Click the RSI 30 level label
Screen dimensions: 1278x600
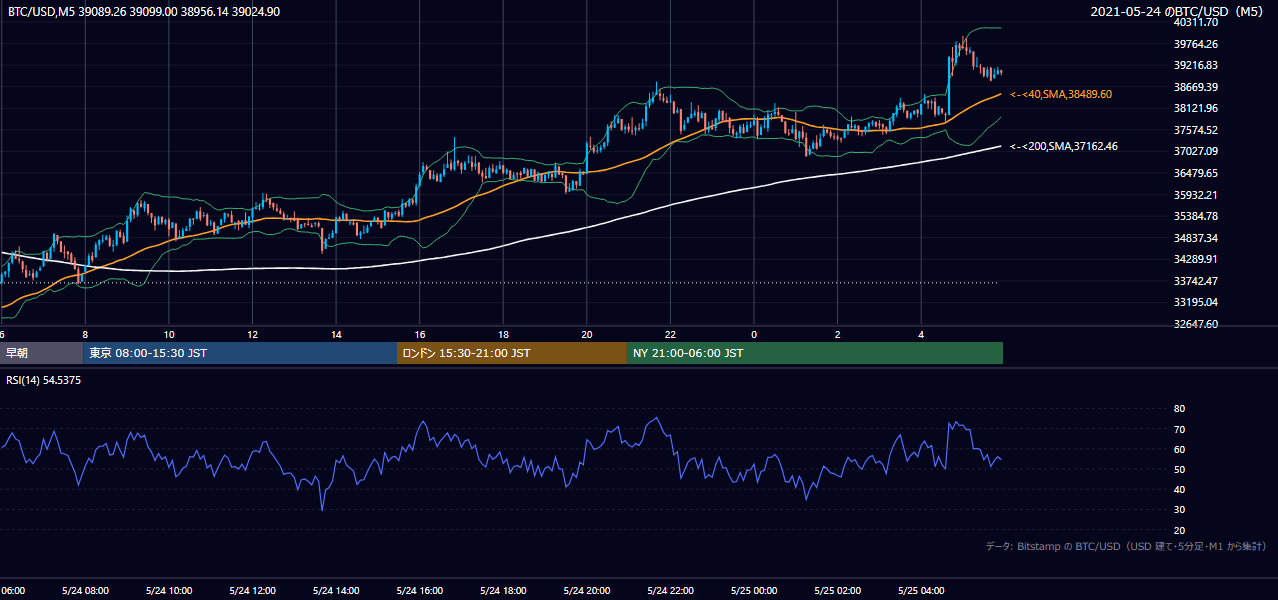coord(1179,510)
